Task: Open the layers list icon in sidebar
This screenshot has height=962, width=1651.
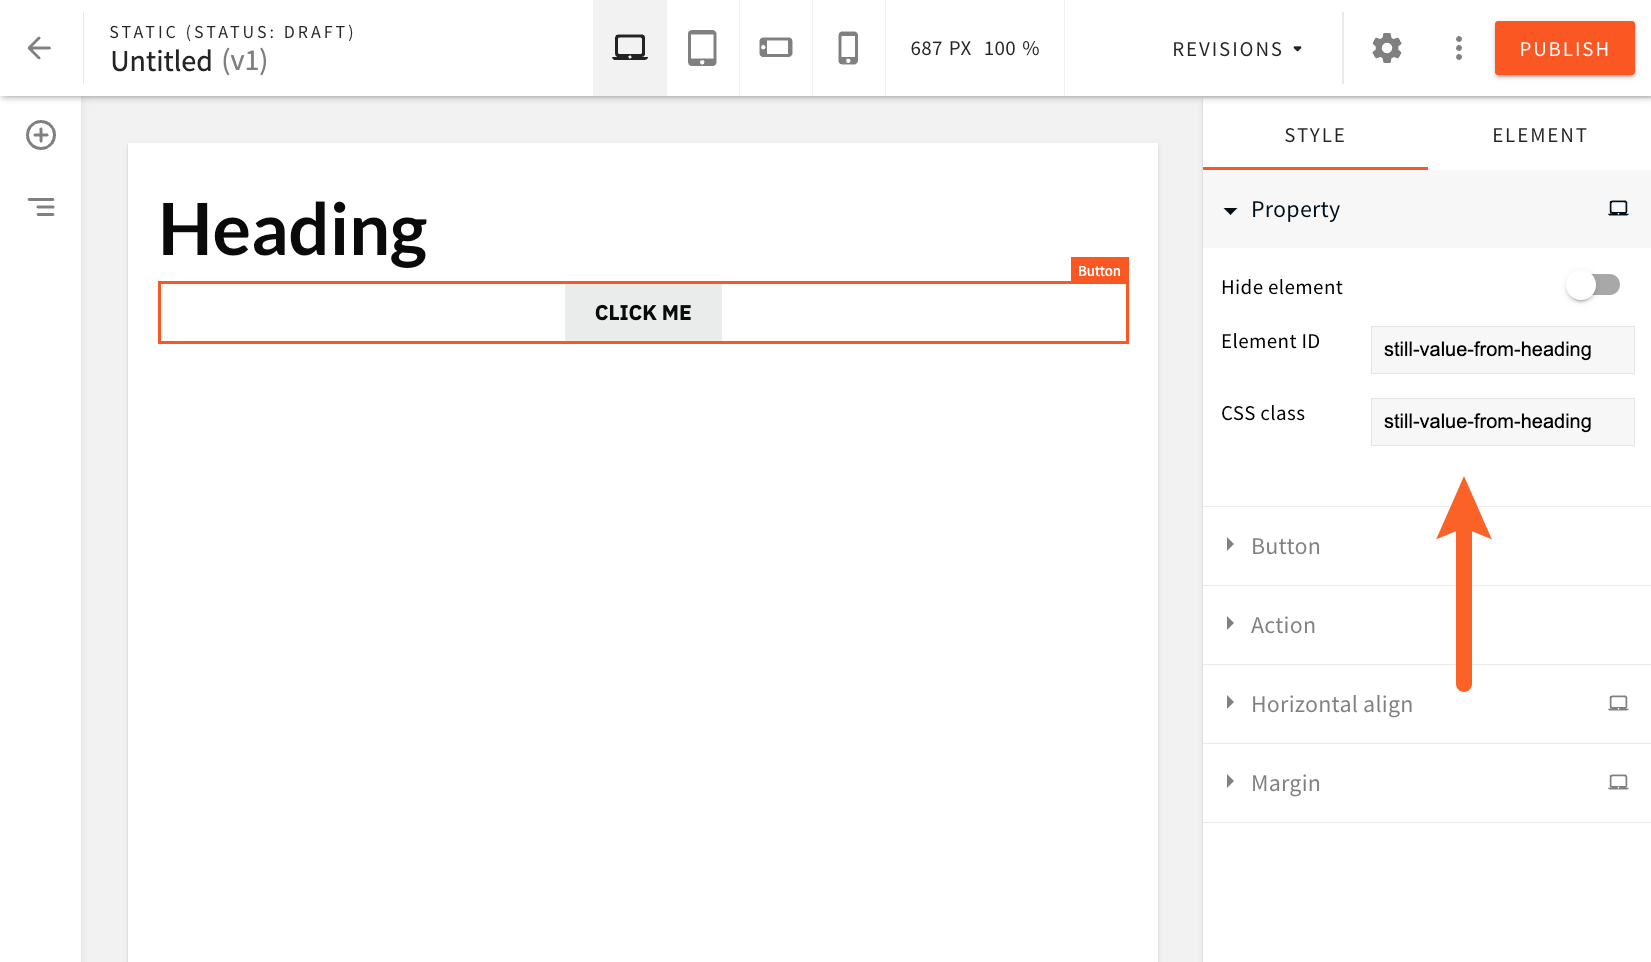Action: (x=41, y=207)
